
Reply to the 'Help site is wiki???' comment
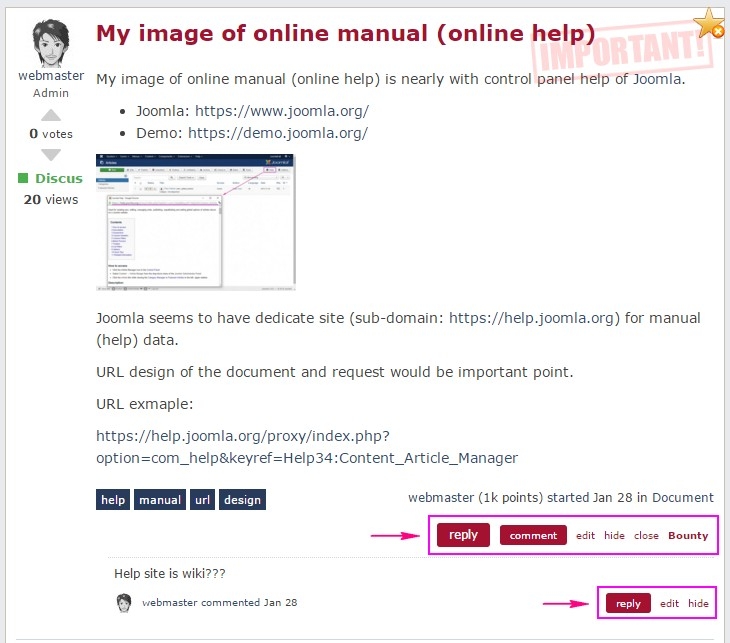(628, 603)
